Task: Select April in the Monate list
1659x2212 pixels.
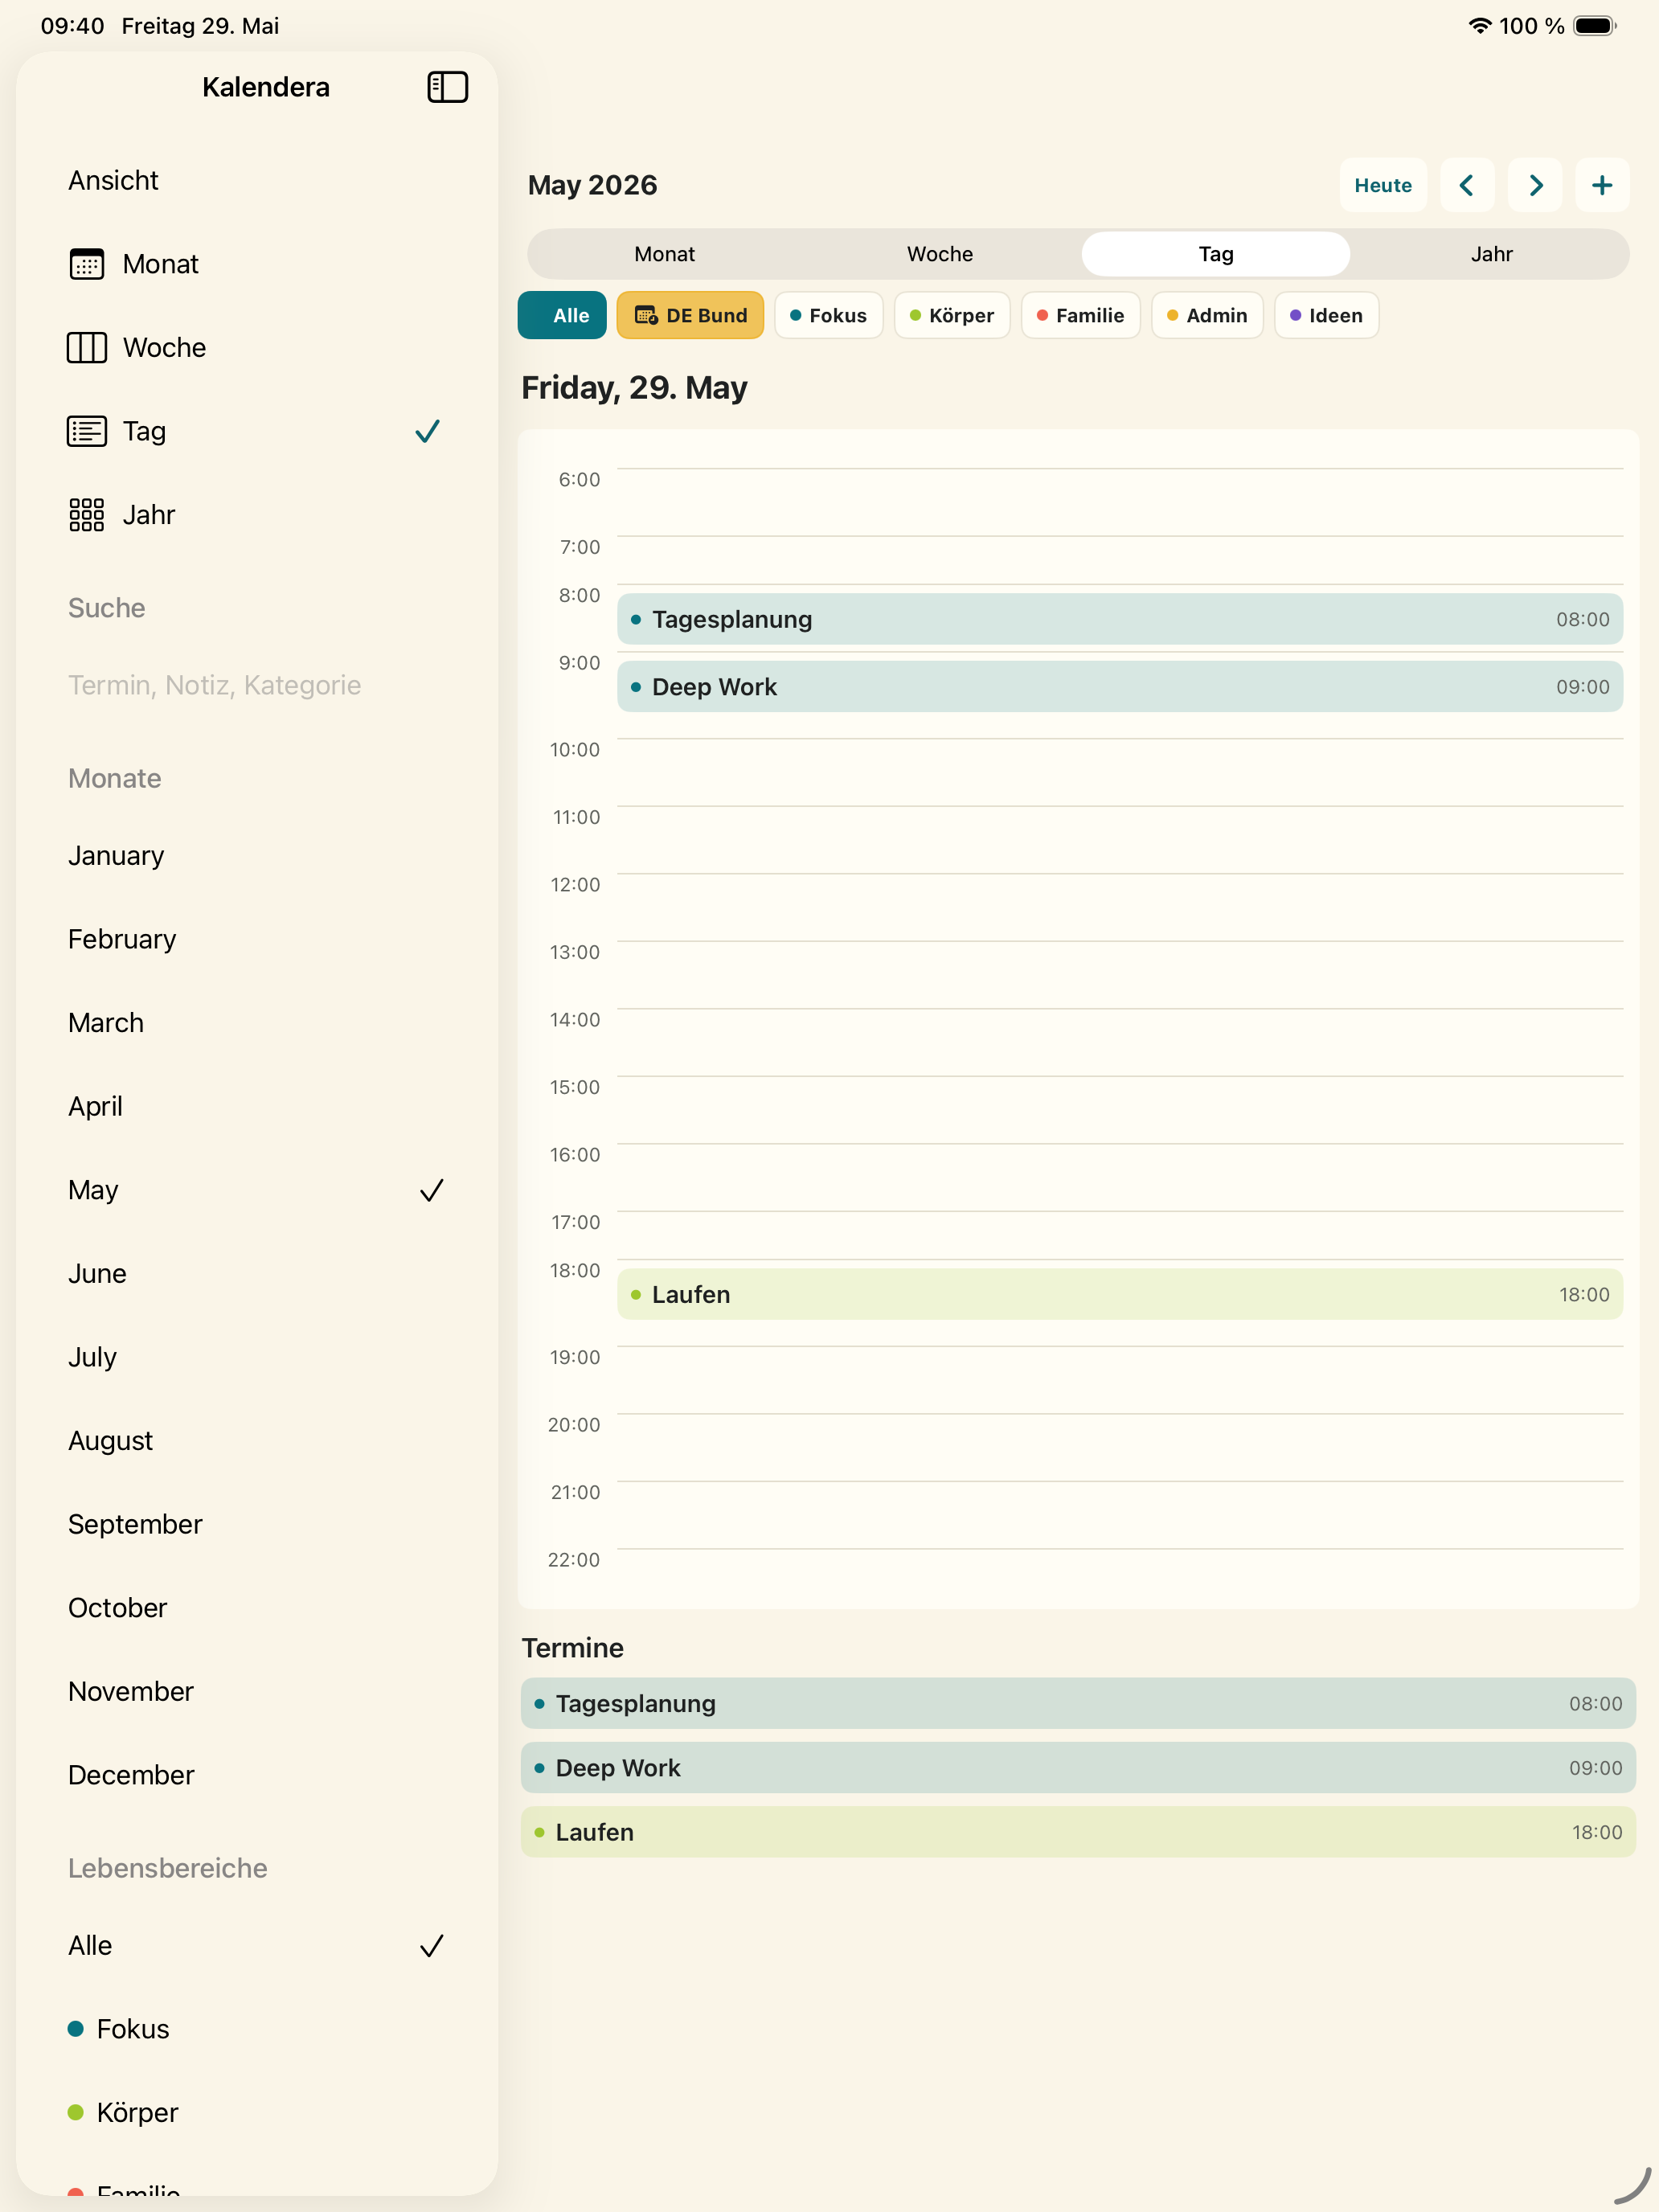Action: 257,1106
